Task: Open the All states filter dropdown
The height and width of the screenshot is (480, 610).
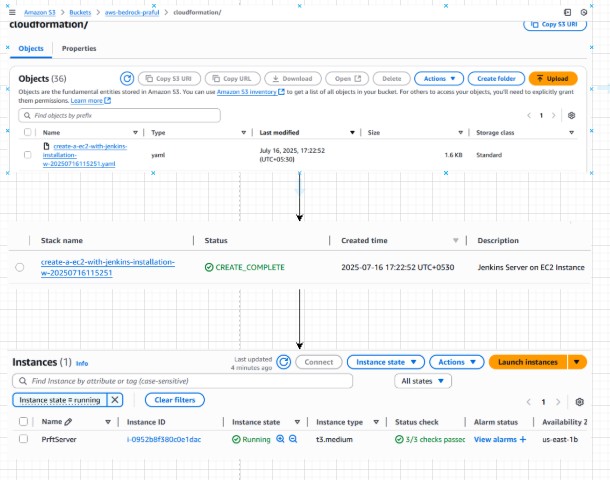Action: click(x=424, y=381)
